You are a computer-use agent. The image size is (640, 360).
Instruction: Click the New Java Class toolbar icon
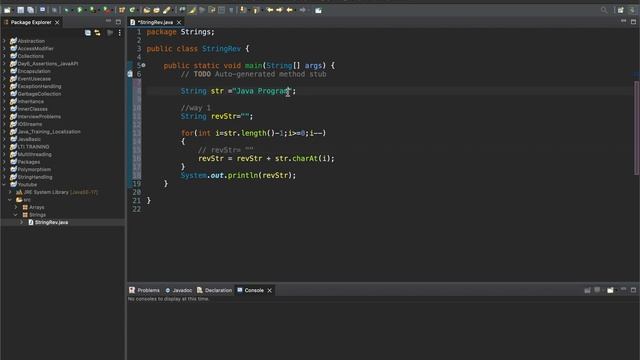[x=132, y=10]
